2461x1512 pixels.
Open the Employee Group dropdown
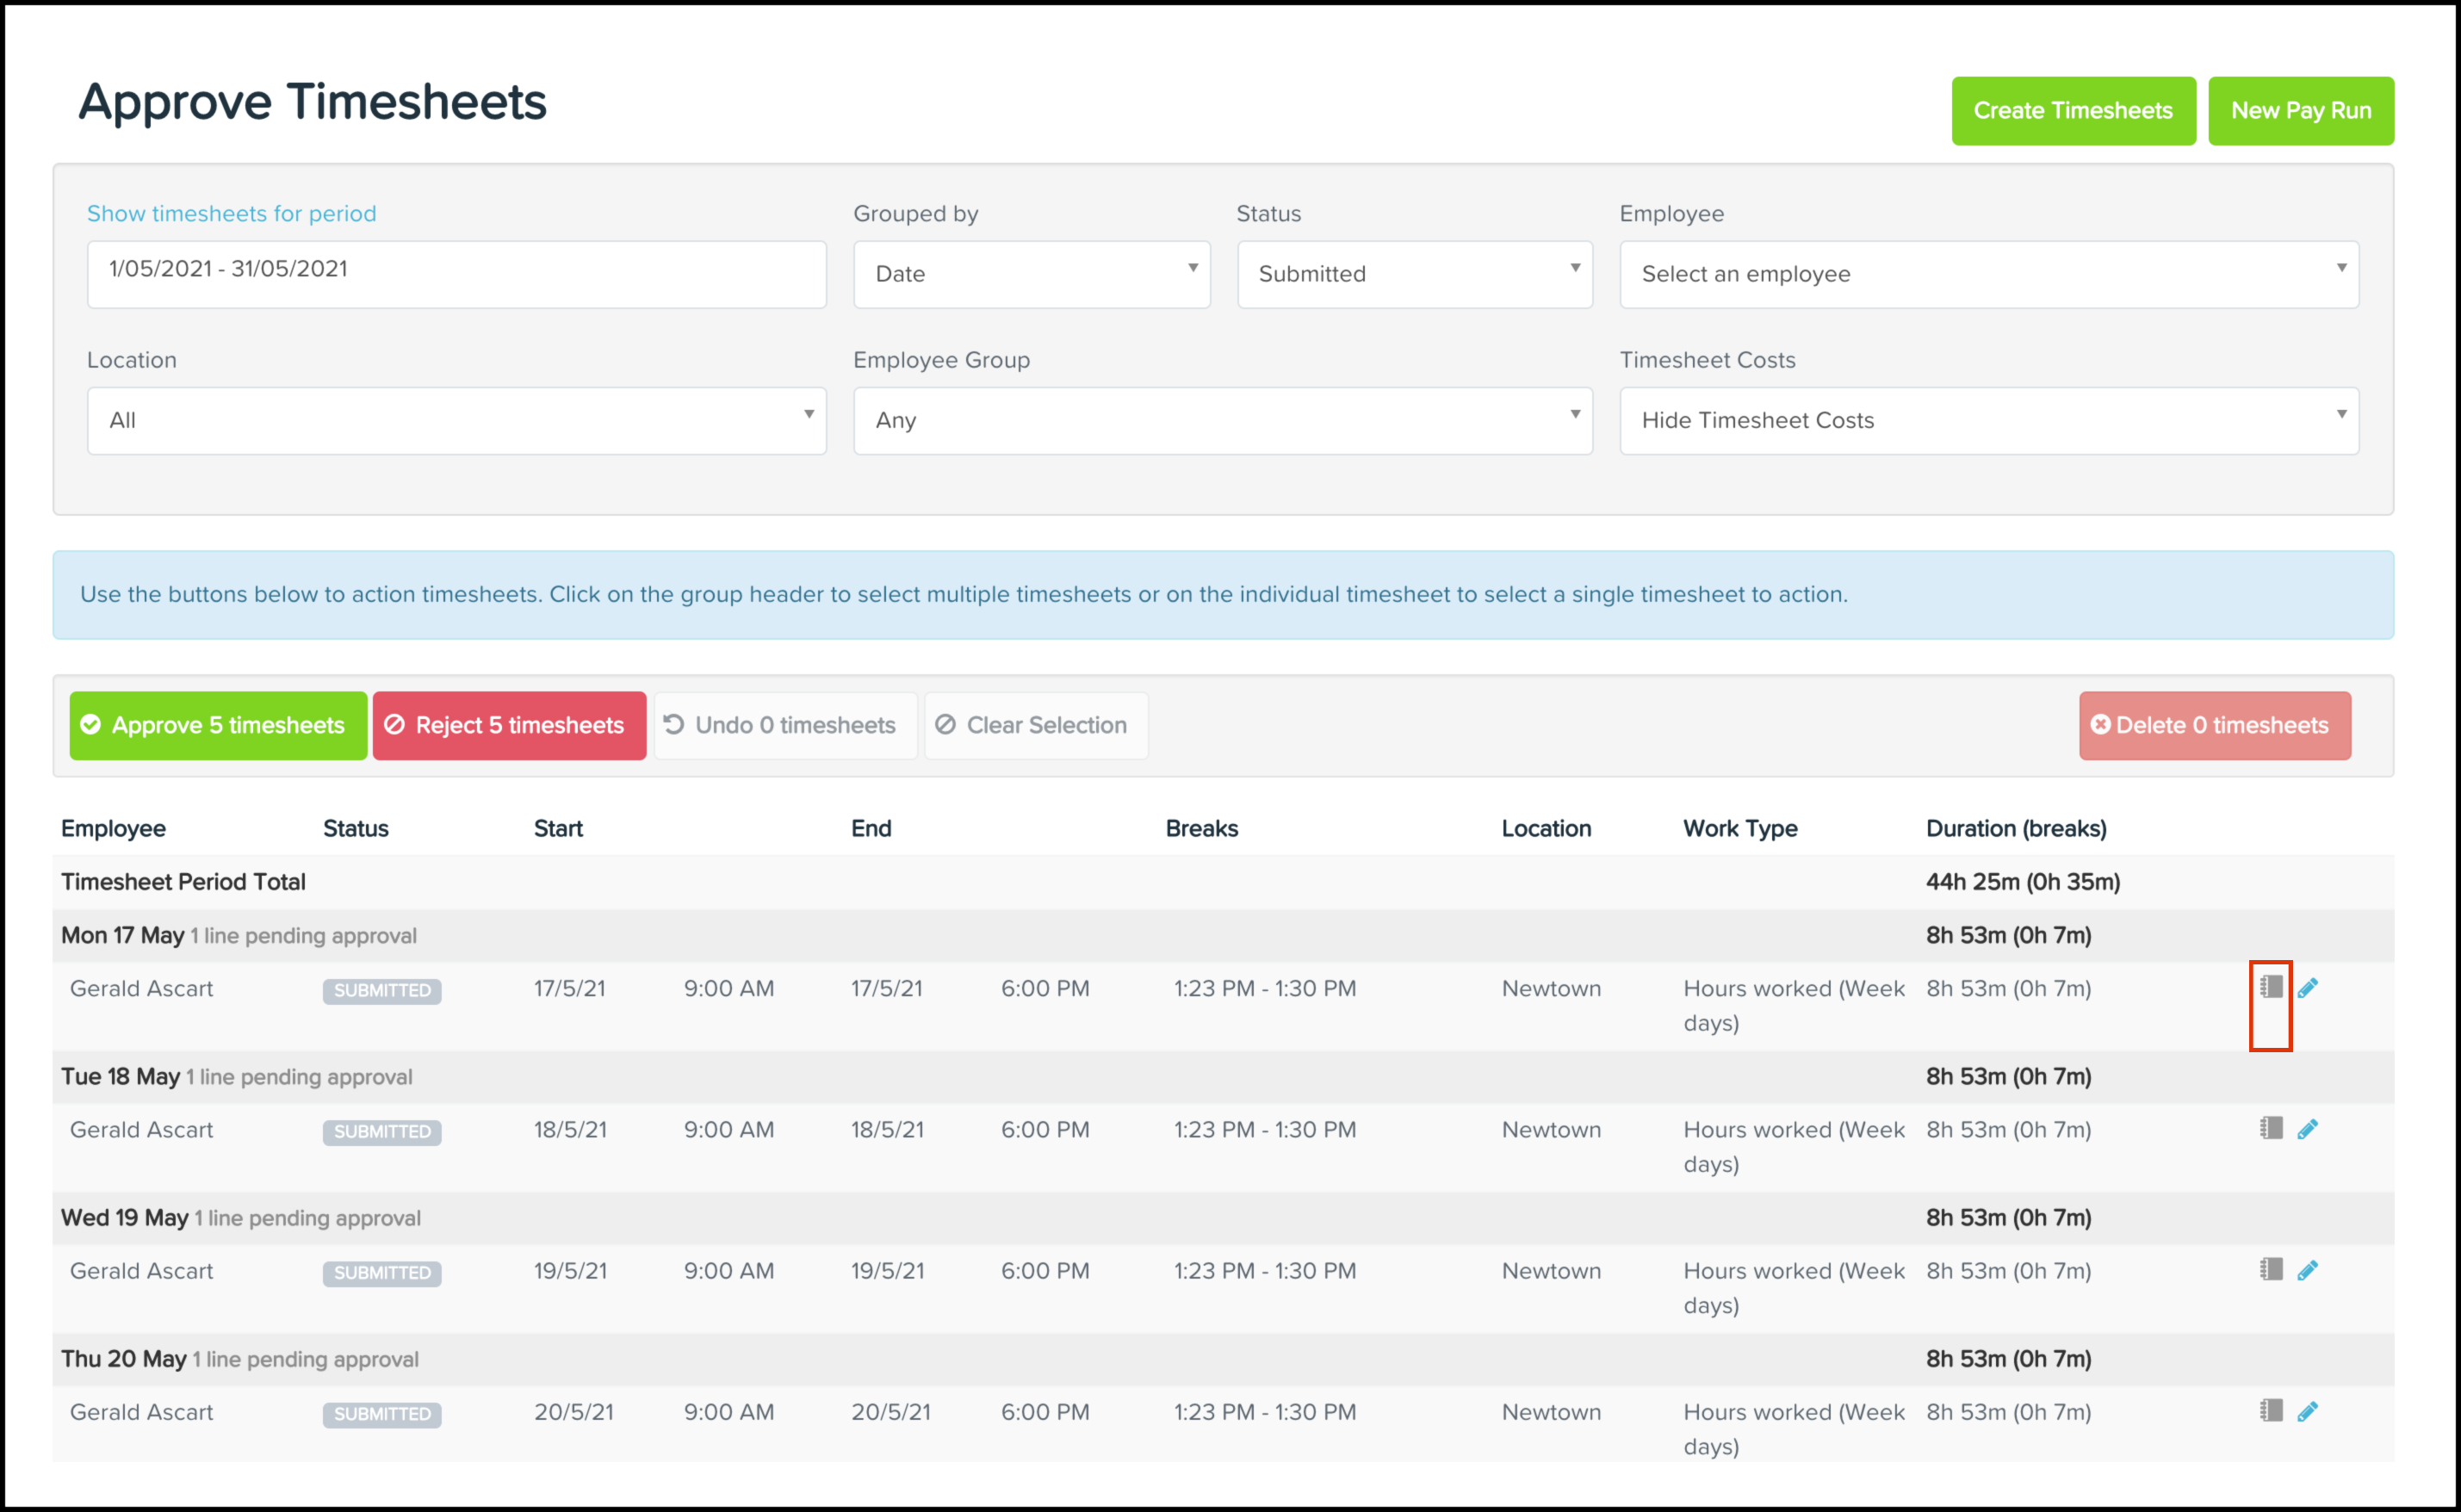tap(1222, 420)
